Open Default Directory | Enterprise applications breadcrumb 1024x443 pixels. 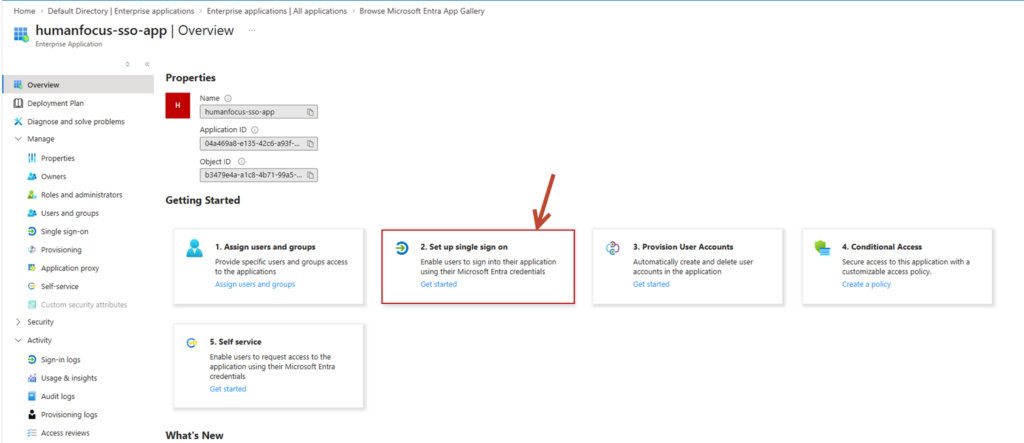click(121, 11)
